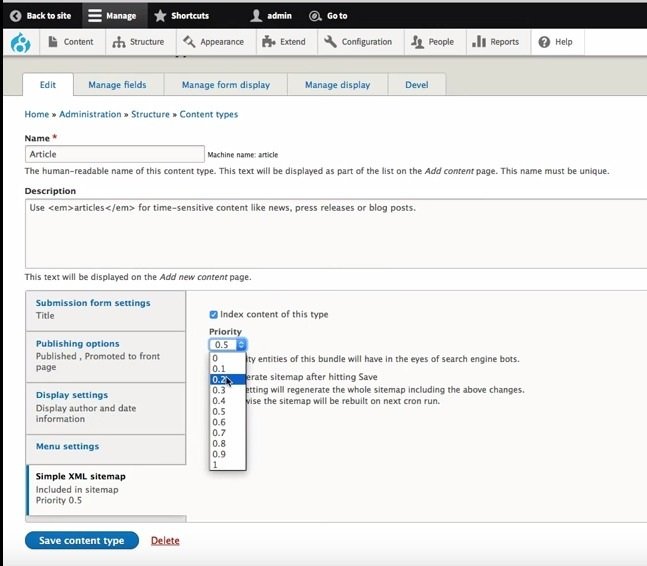Open the Content toolbar icon

pos(53,42)
